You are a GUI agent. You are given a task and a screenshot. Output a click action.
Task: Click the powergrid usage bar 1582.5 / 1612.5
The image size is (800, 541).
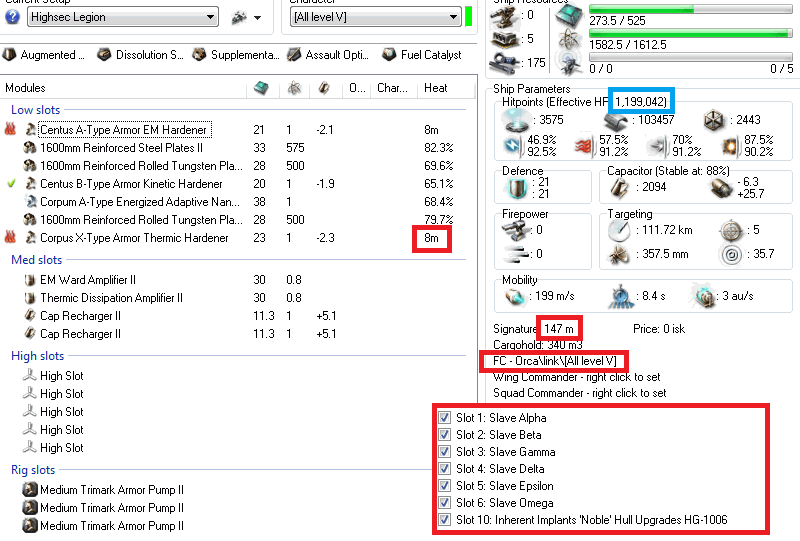(691, 33)
